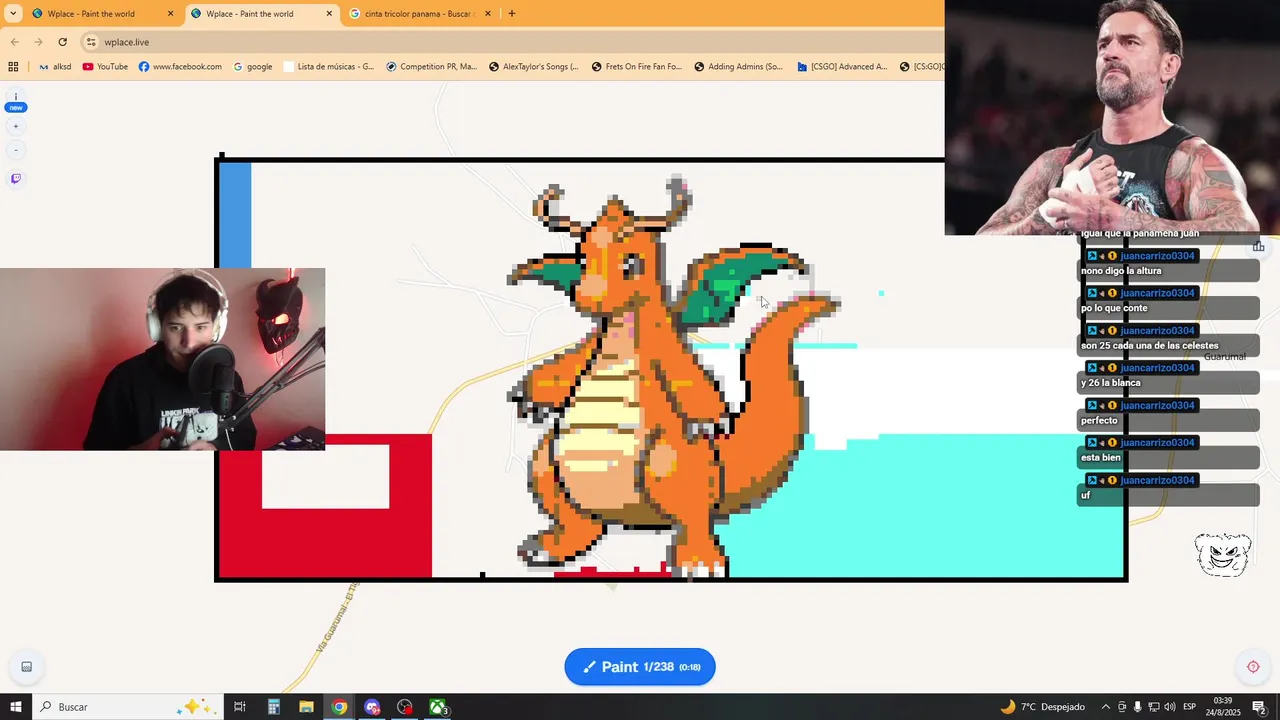Viewport: 1280px width, 720px height.
Task: Click the chat message 'perfecto'
Action: coord(1099,421)
